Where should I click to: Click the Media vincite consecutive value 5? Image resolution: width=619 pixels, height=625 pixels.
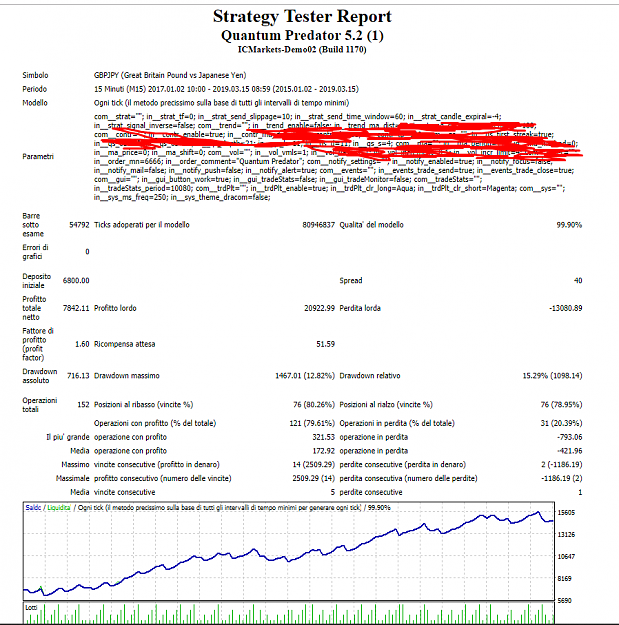point(332,492)
